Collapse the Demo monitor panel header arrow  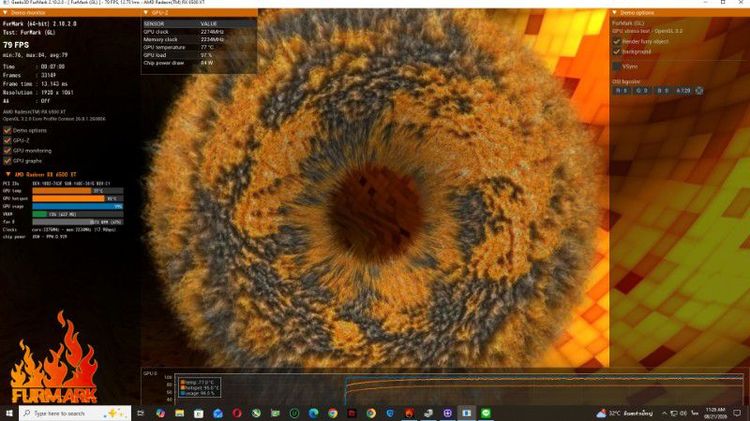coord(5,12)
